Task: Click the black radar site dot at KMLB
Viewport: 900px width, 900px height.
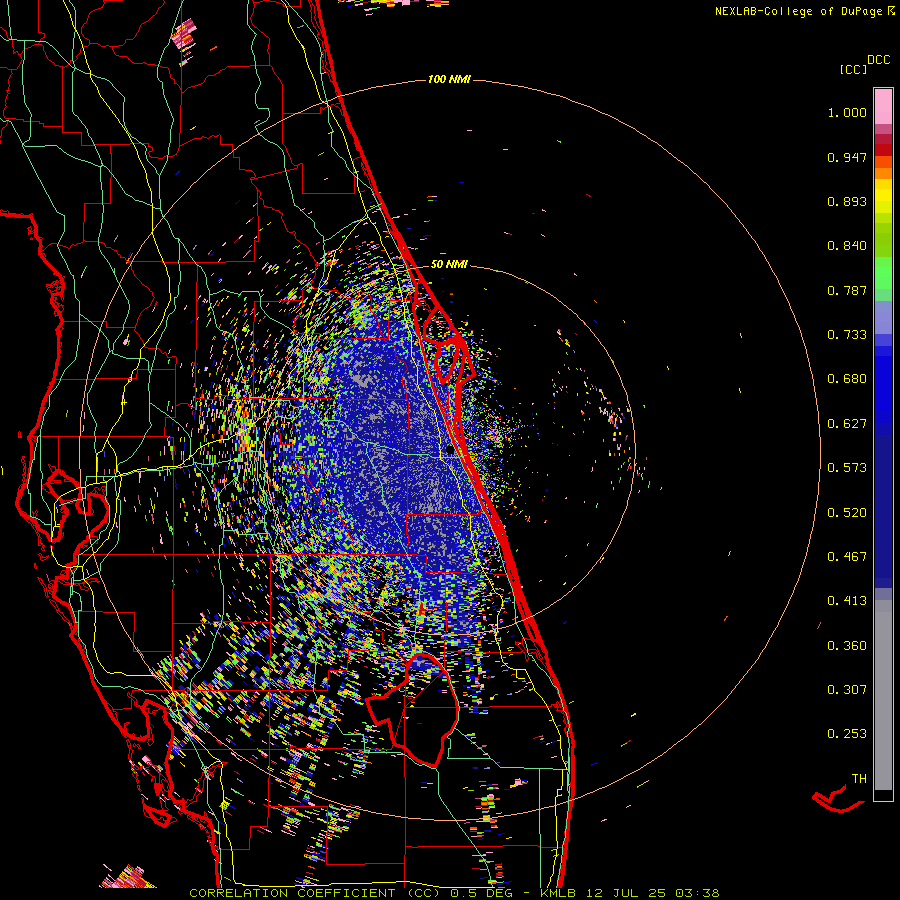Action: click(449, 451)
